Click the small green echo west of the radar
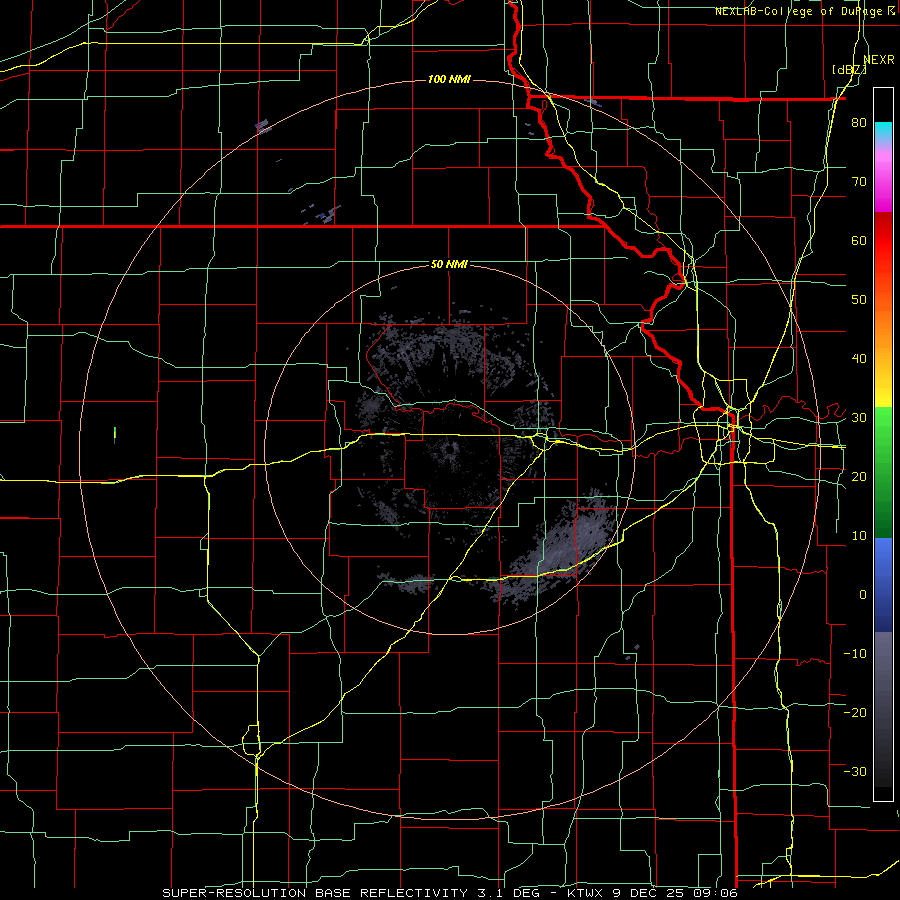Viewport: 900px width, 900px height. [115, 434]
